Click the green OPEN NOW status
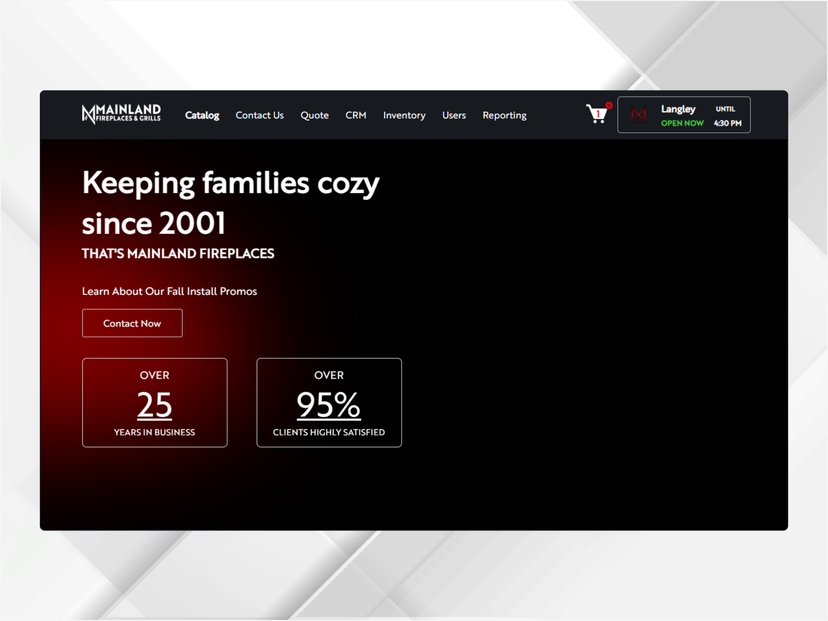Screen dimensions: 828x621 682,124
